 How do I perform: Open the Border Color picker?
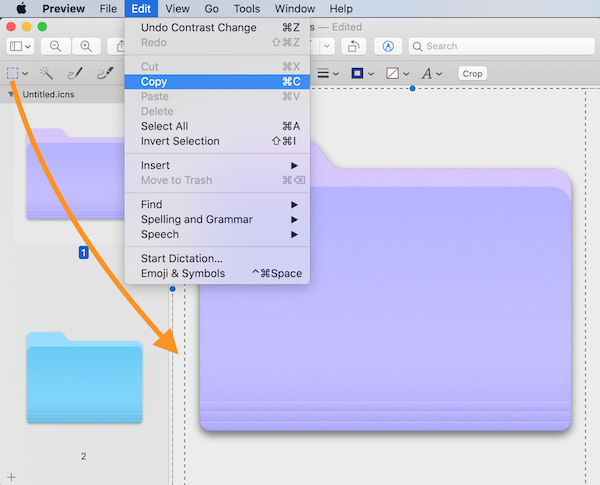[x=362, y=73]
